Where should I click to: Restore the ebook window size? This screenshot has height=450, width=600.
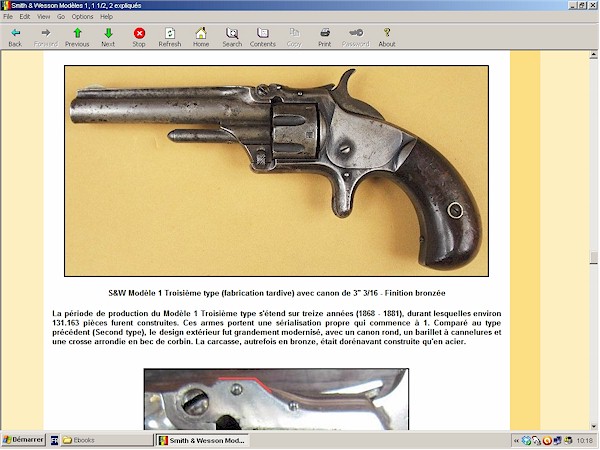click(582, 5)
